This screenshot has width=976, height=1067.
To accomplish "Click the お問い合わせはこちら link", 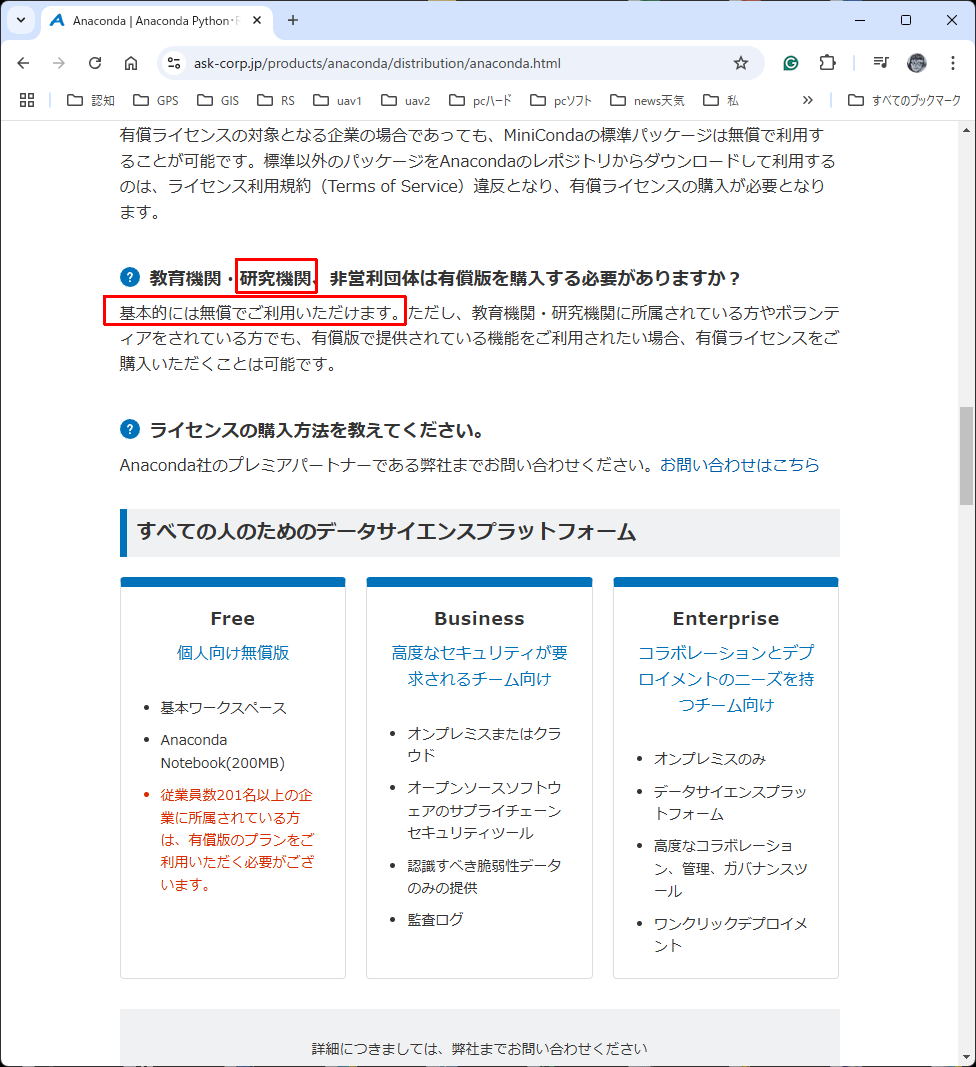I will click(x=740, y=465).
